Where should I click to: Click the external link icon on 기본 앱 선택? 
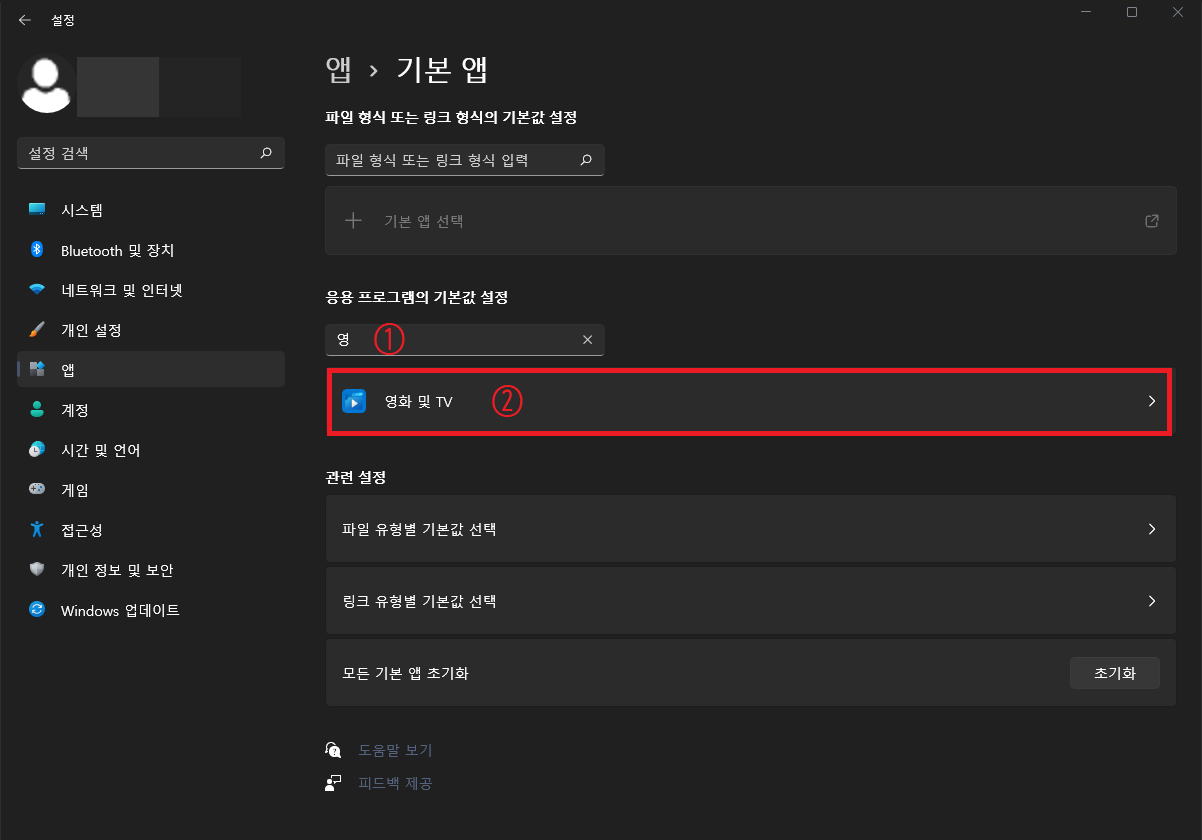(x=1151, y=220)
